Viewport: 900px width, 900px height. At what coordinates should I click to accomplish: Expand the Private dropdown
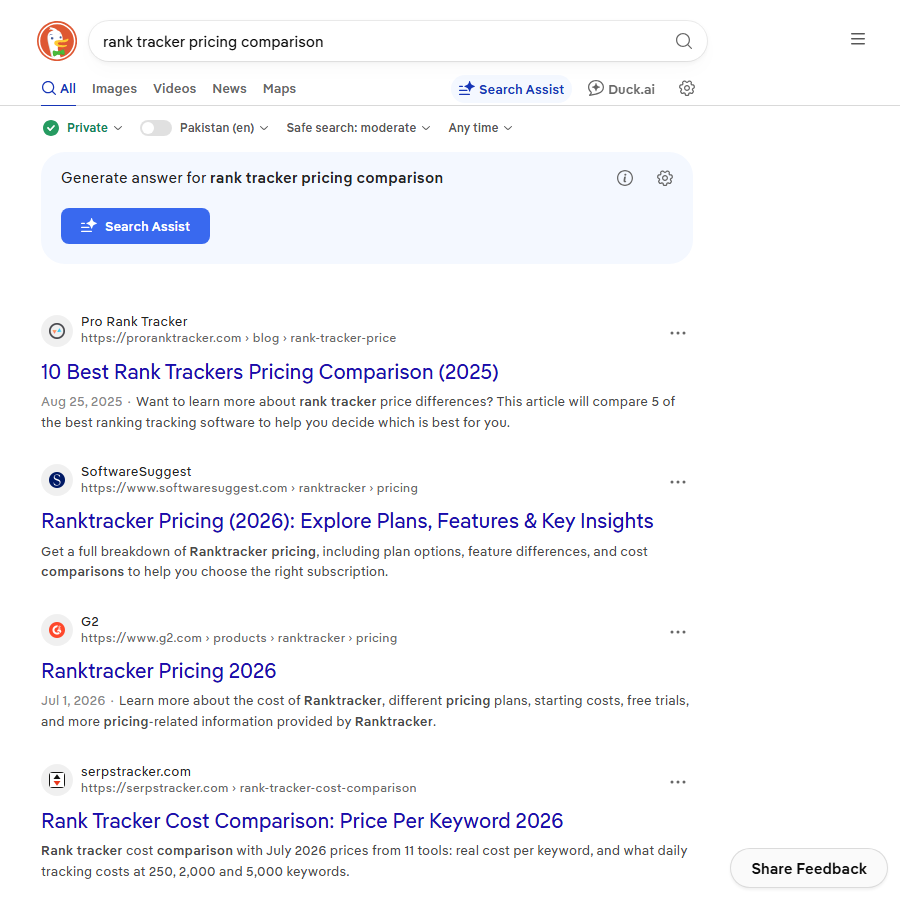coord(94,127)
